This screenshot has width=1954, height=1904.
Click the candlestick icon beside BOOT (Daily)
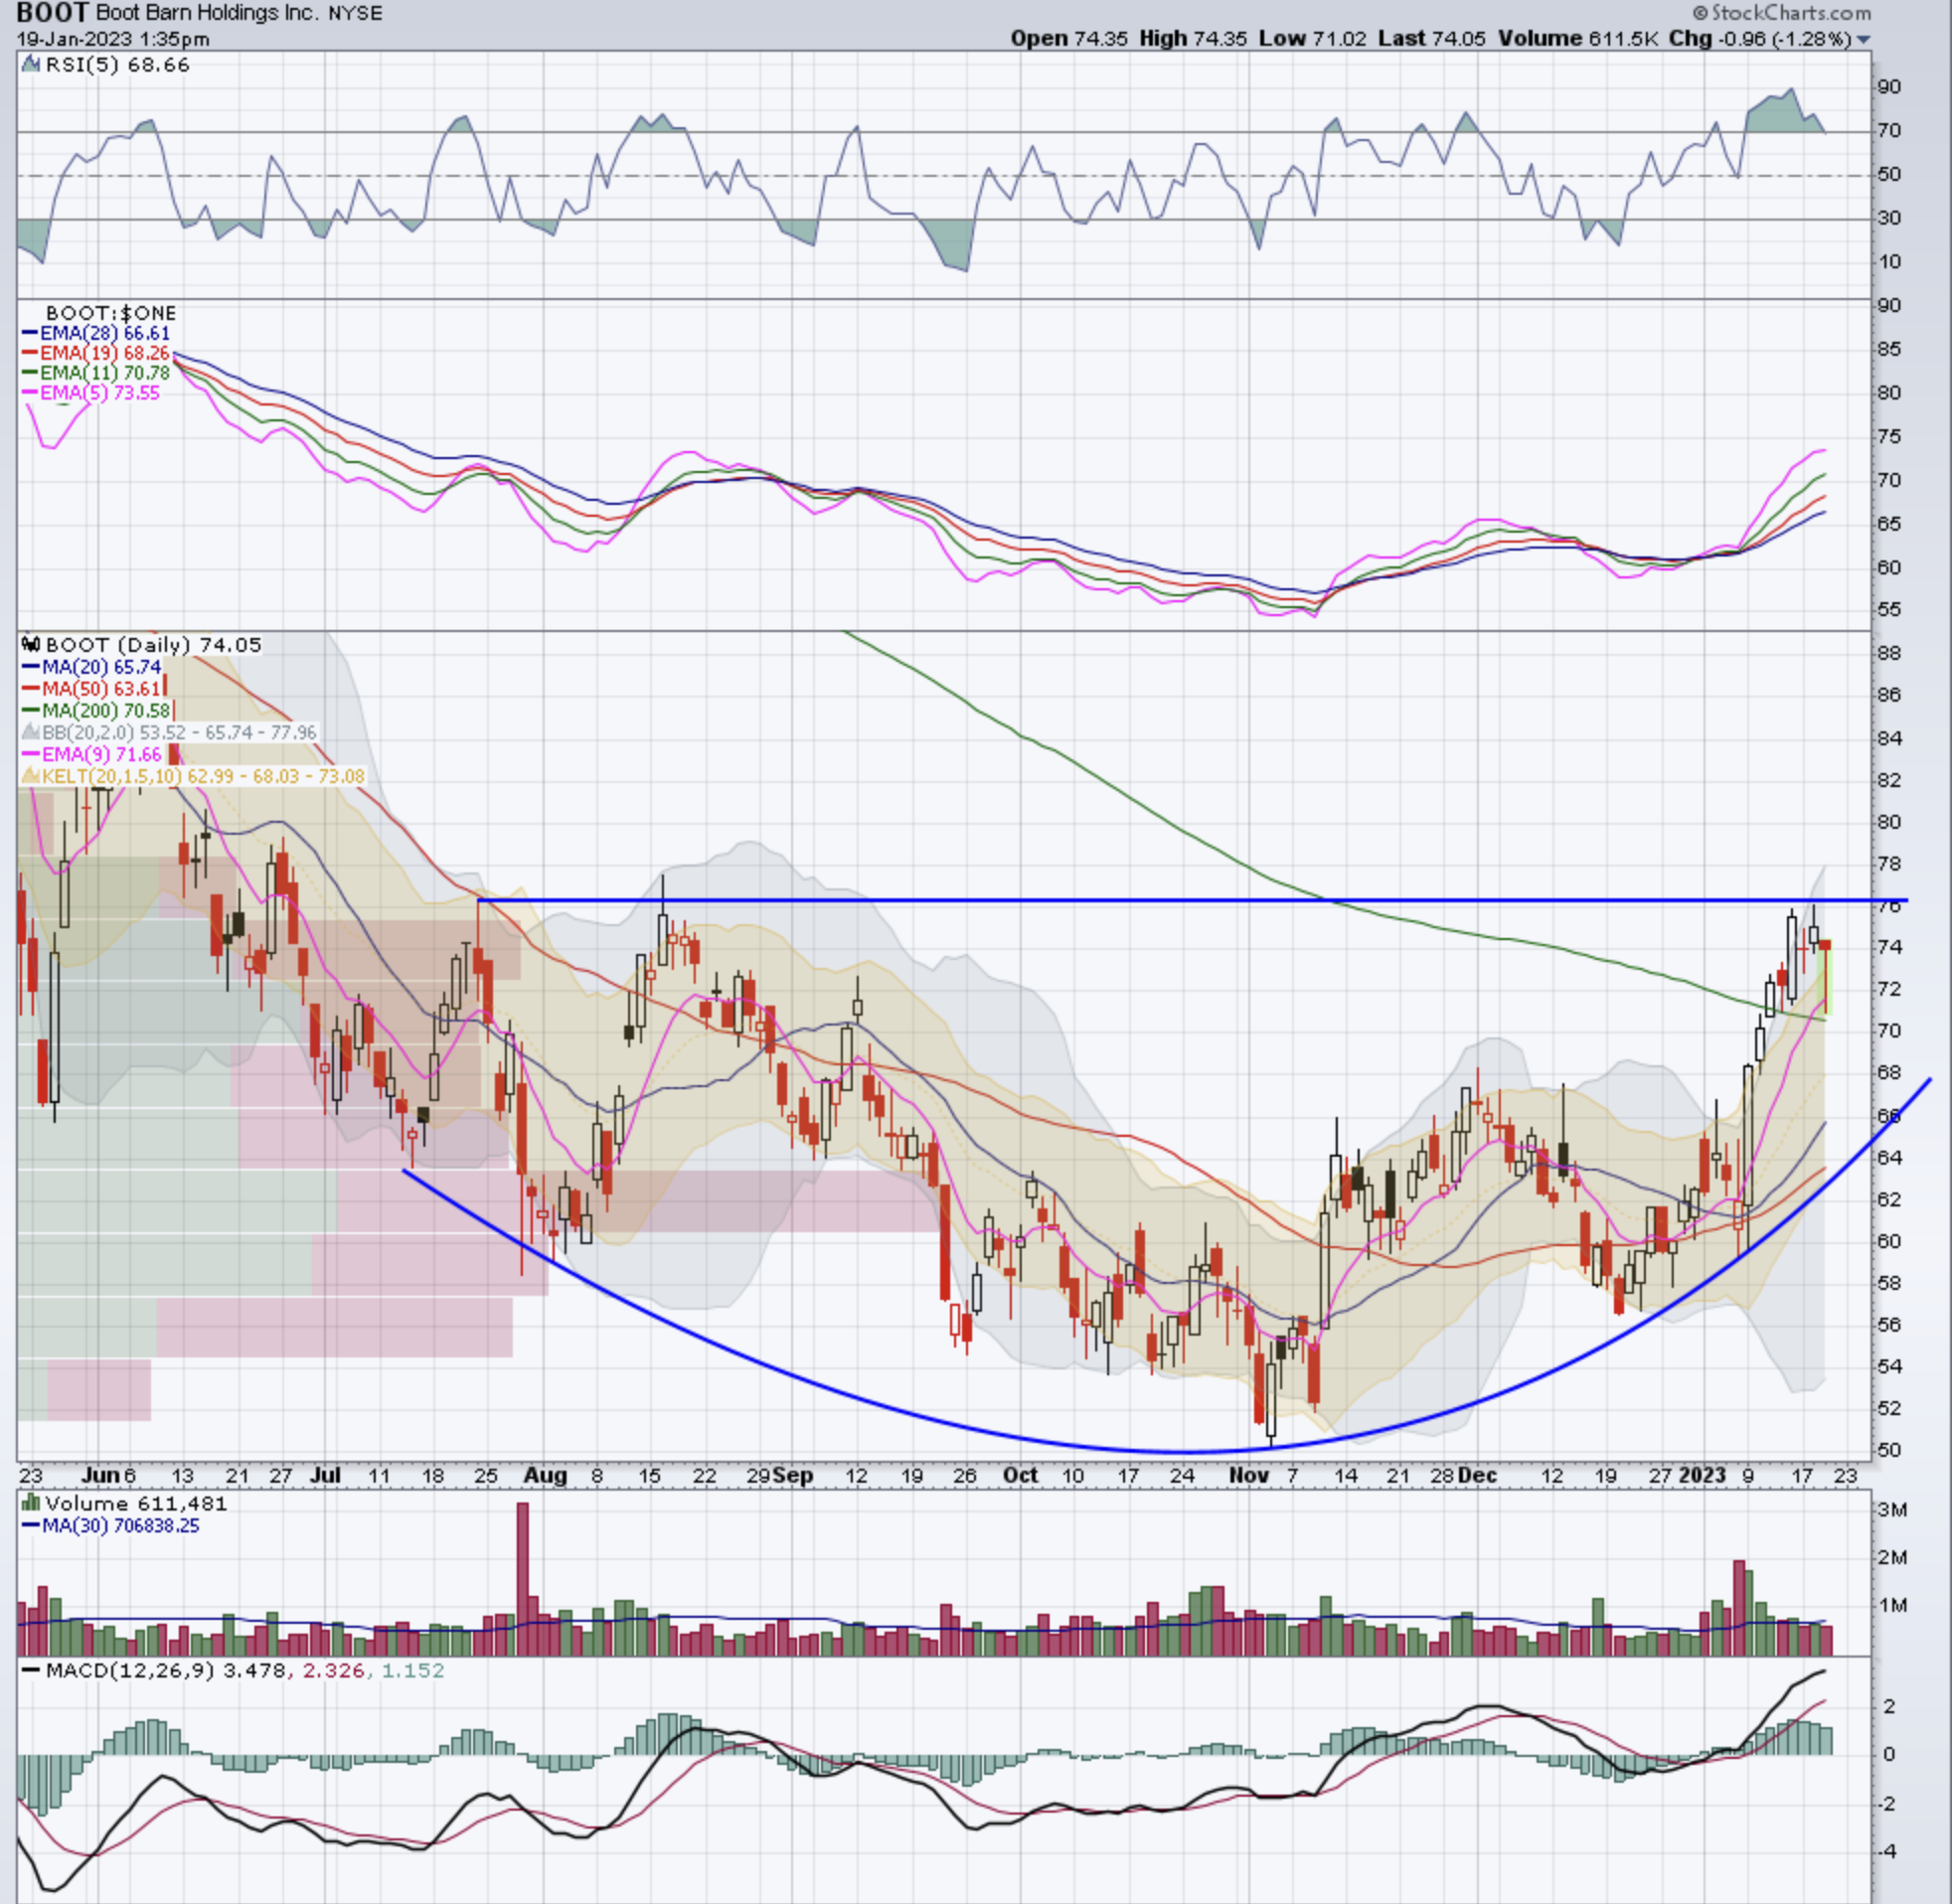pyautogui.click(x=31, y=645)
